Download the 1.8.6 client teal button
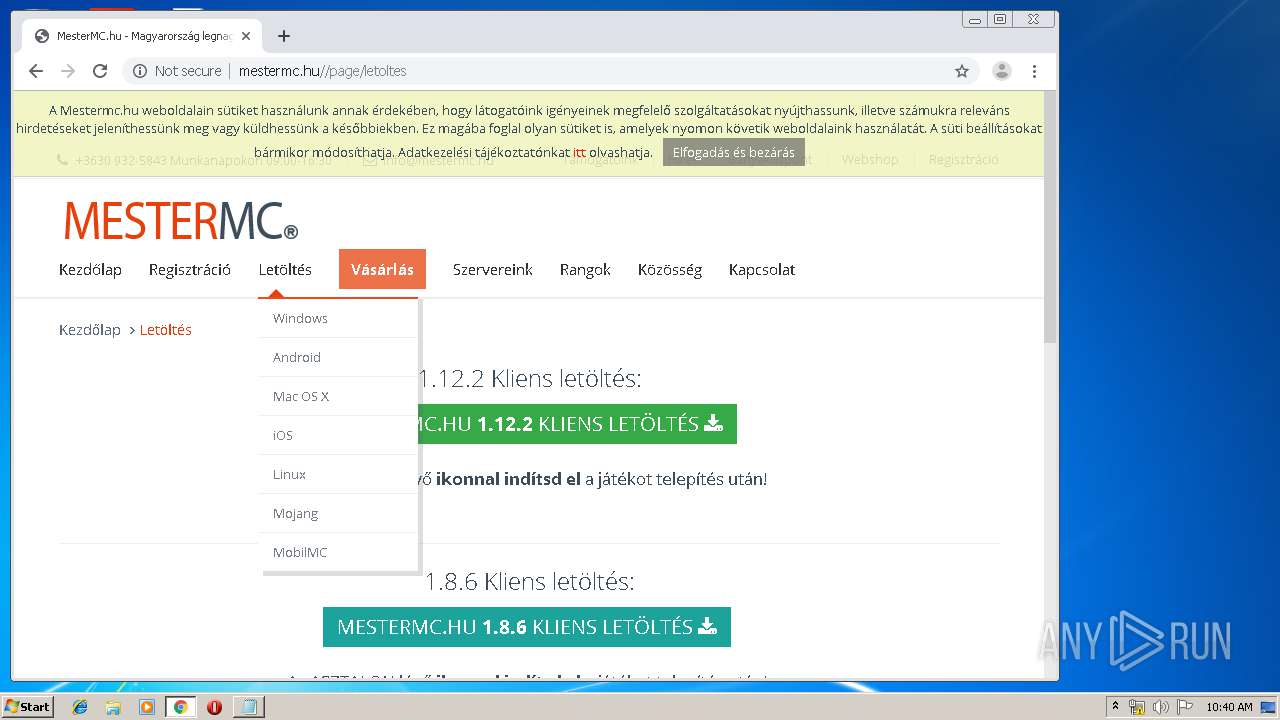 pyautogui.click(x=527, y=627)
